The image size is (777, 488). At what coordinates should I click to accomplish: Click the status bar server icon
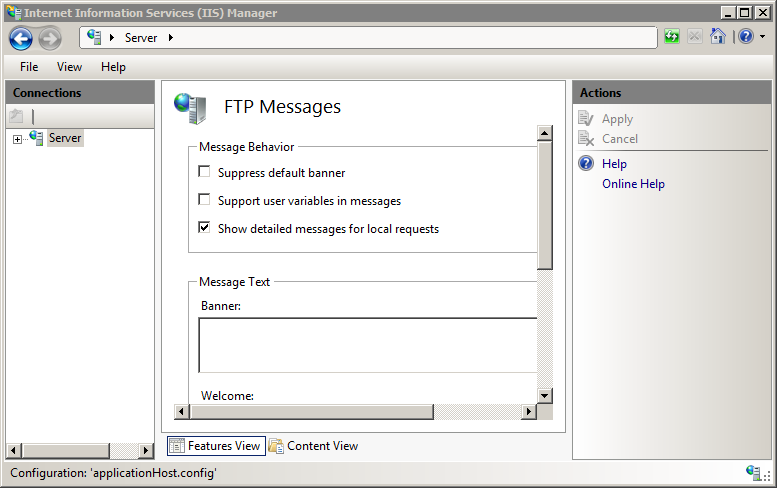pos(753,472)
